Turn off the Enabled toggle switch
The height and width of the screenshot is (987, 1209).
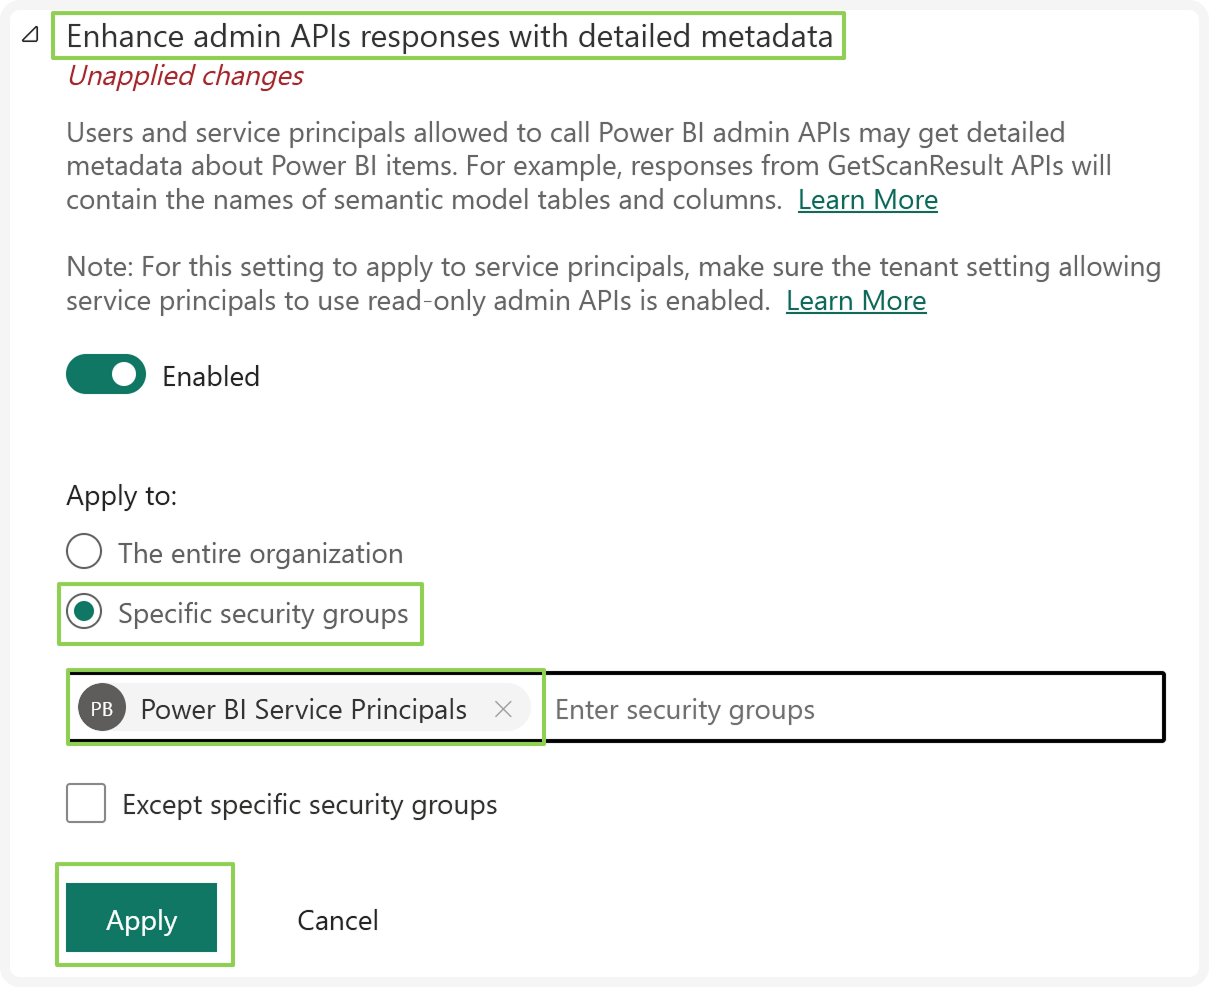pyautogui.click(x=106, y=375)
